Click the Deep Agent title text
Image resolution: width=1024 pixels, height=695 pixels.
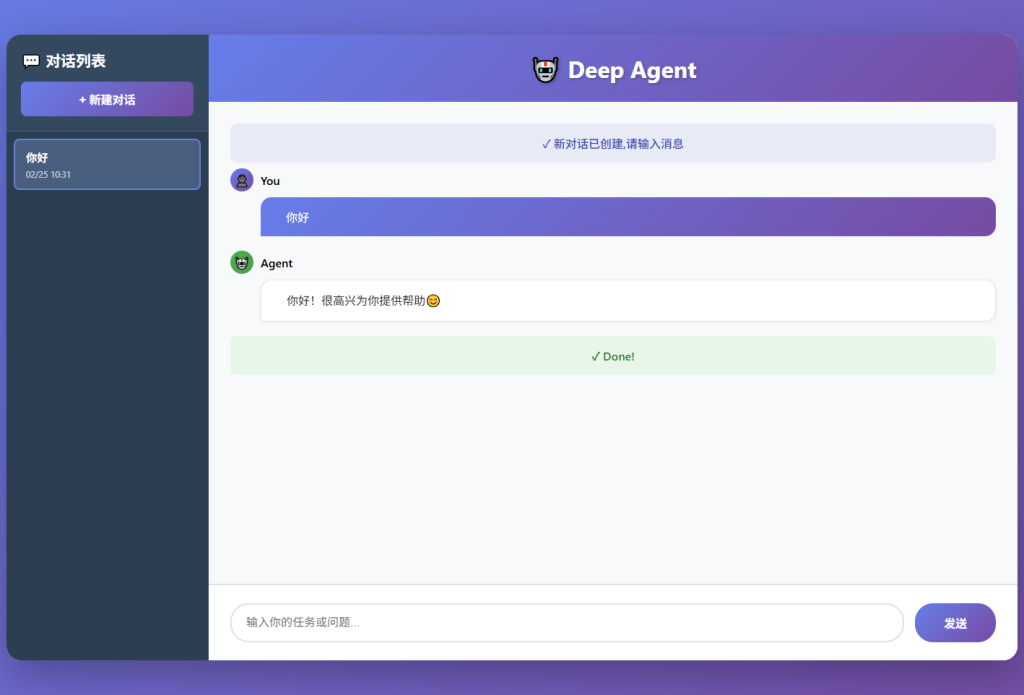click(x=632, y=70)
